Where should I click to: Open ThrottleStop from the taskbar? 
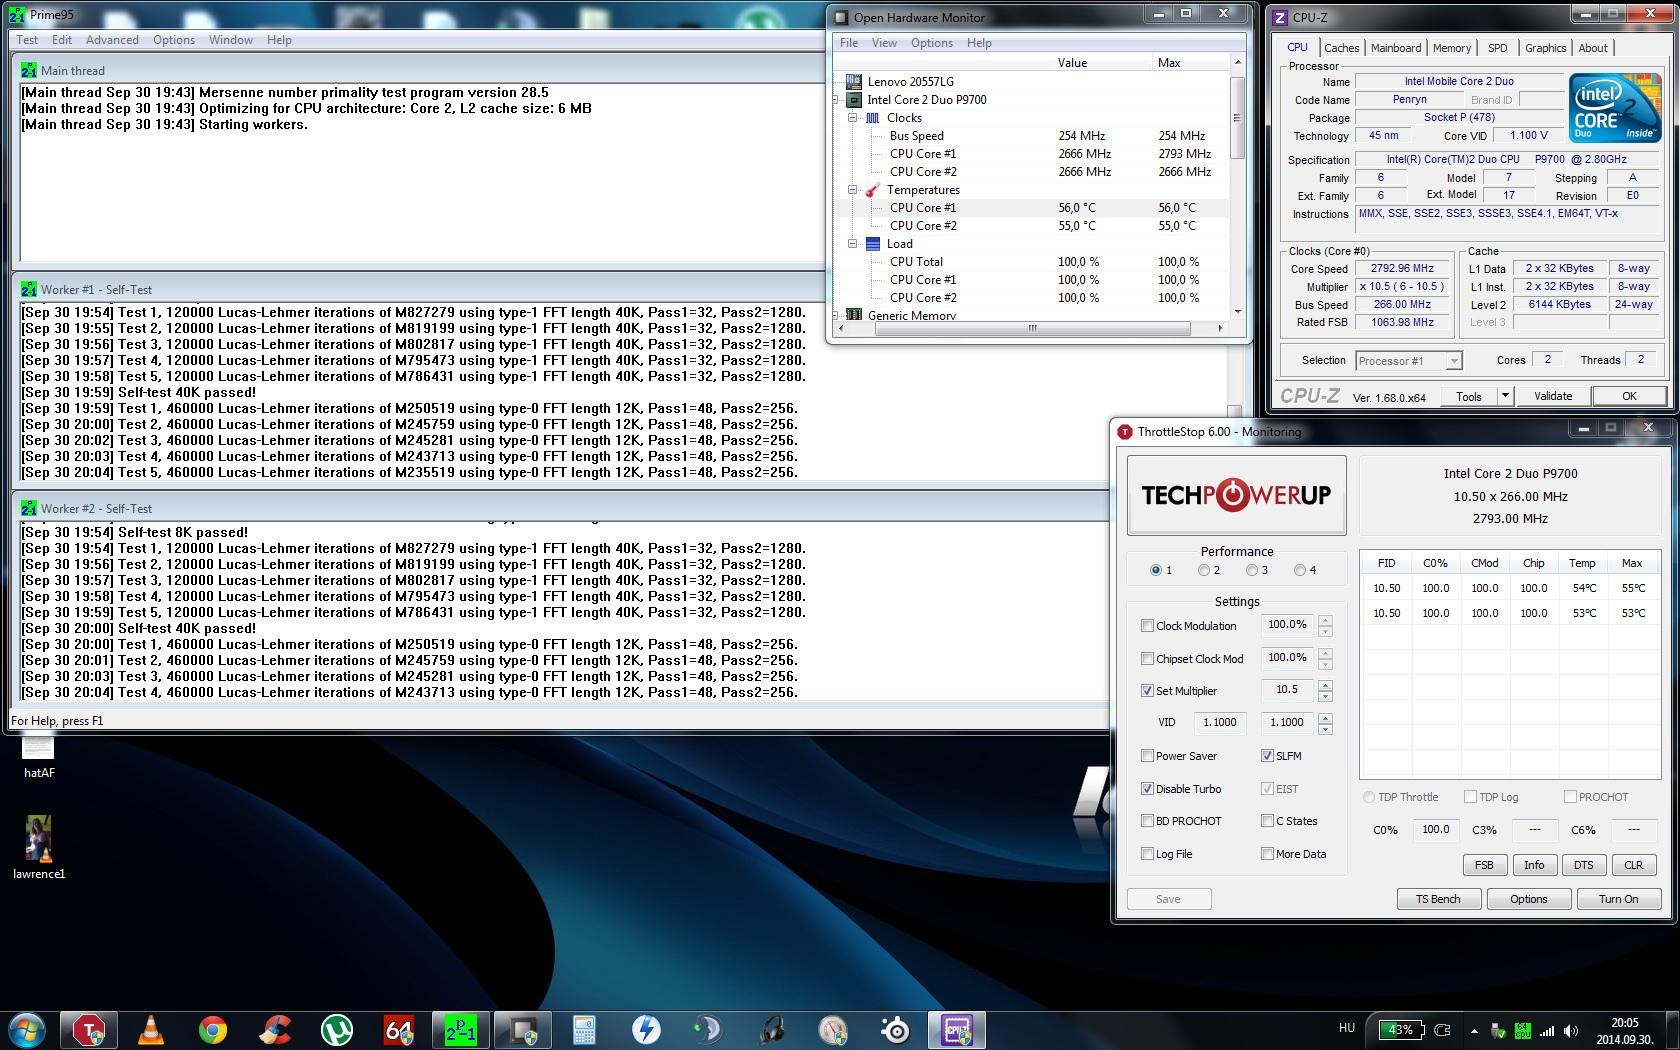coord(89,1030)
